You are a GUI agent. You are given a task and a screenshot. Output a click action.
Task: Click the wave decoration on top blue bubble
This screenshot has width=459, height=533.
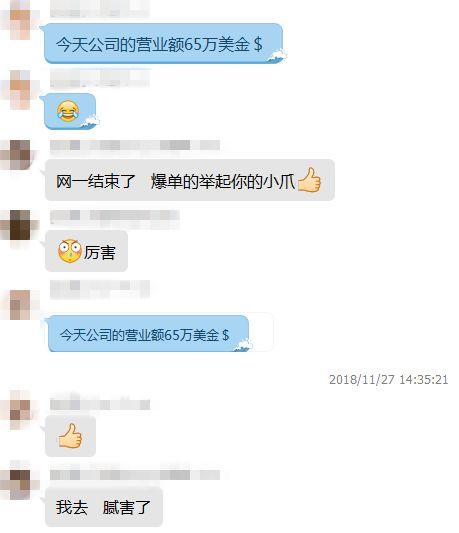[277, 56]
